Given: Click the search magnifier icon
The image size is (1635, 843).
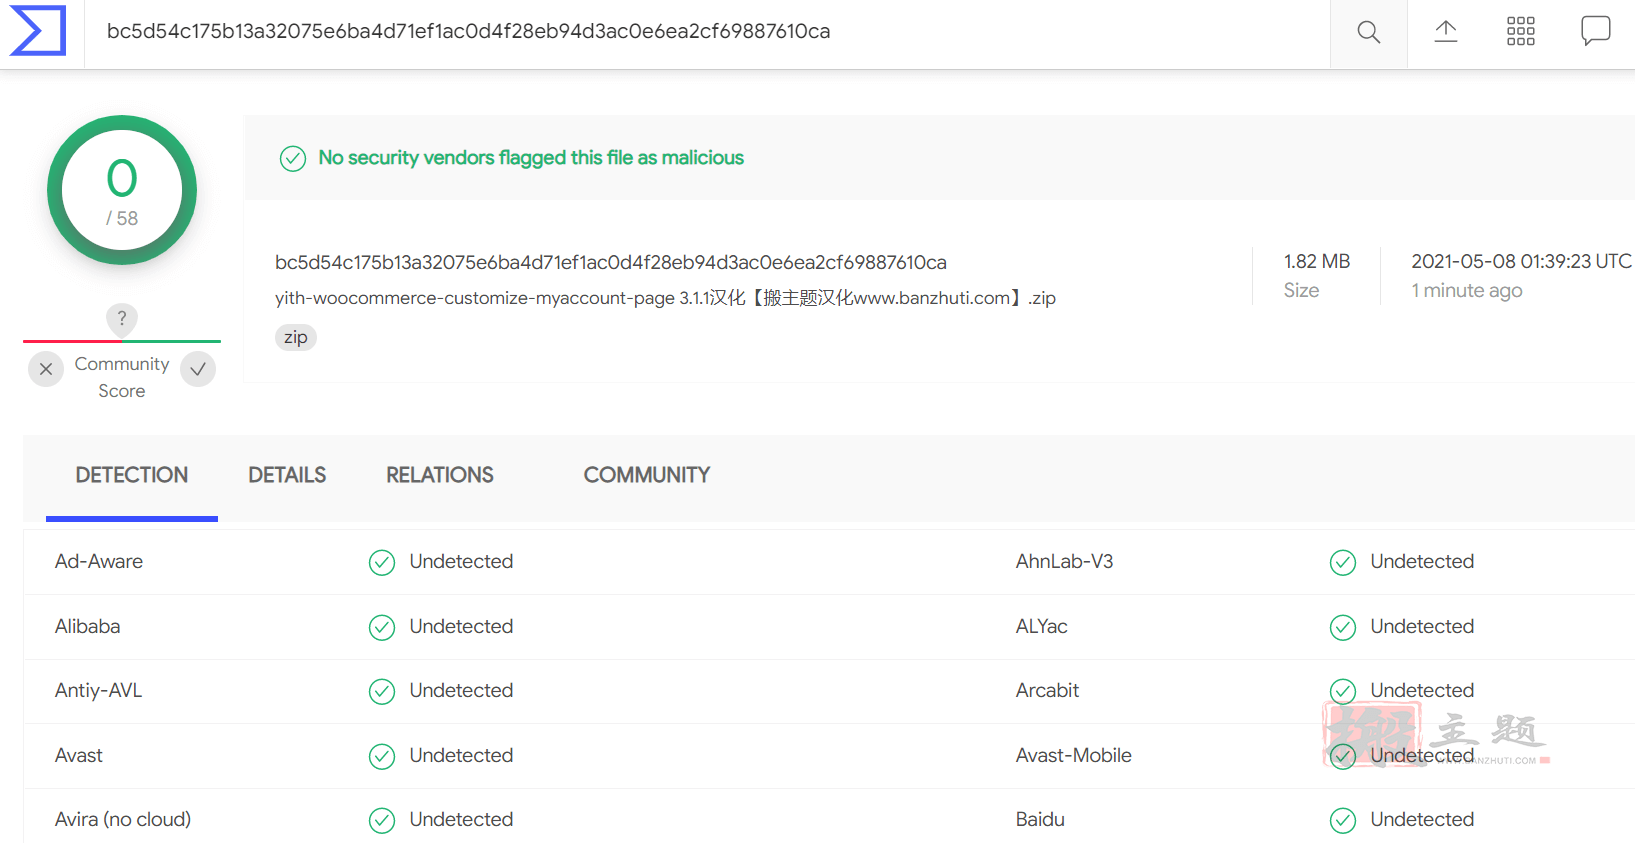Looking at the screenshot, I should click(x=1368, y=32).
